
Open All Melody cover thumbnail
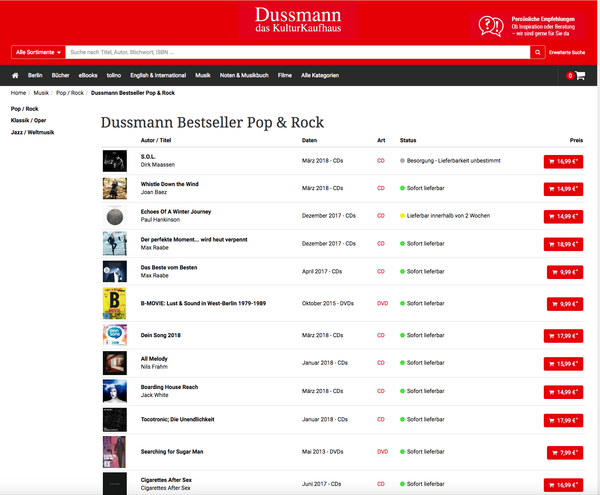(114, 363)
